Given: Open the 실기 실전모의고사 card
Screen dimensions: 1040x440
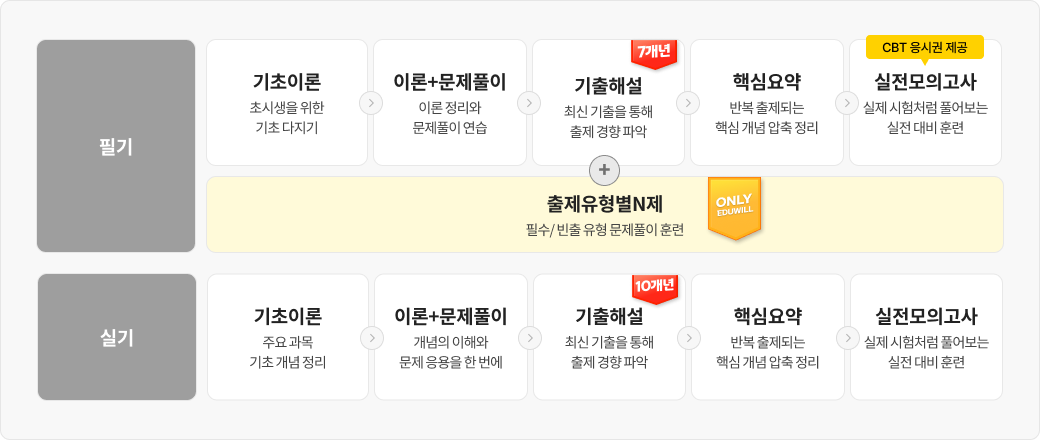Looking at the screenshot, I should tap(925, 337).
